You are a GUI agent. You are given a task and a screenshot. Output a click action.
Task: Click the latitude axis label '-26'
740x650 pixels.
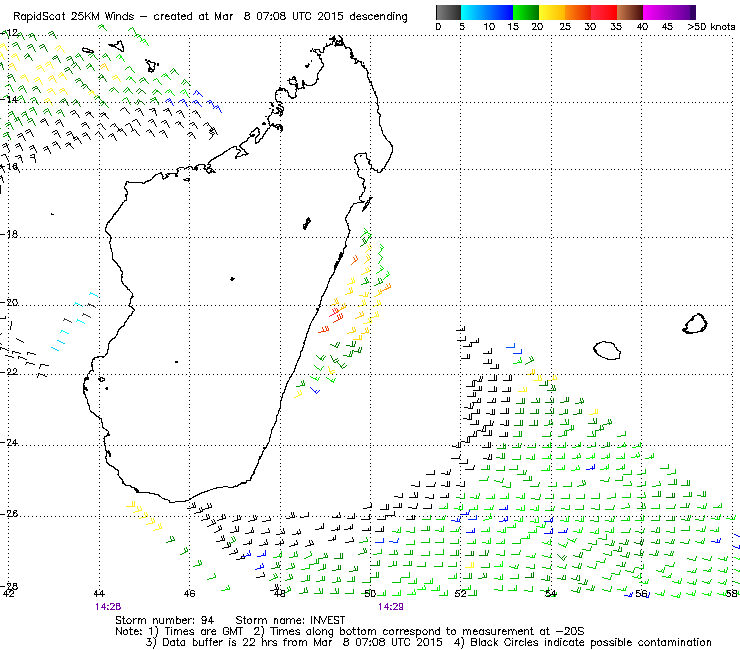[x=10, y=514]
